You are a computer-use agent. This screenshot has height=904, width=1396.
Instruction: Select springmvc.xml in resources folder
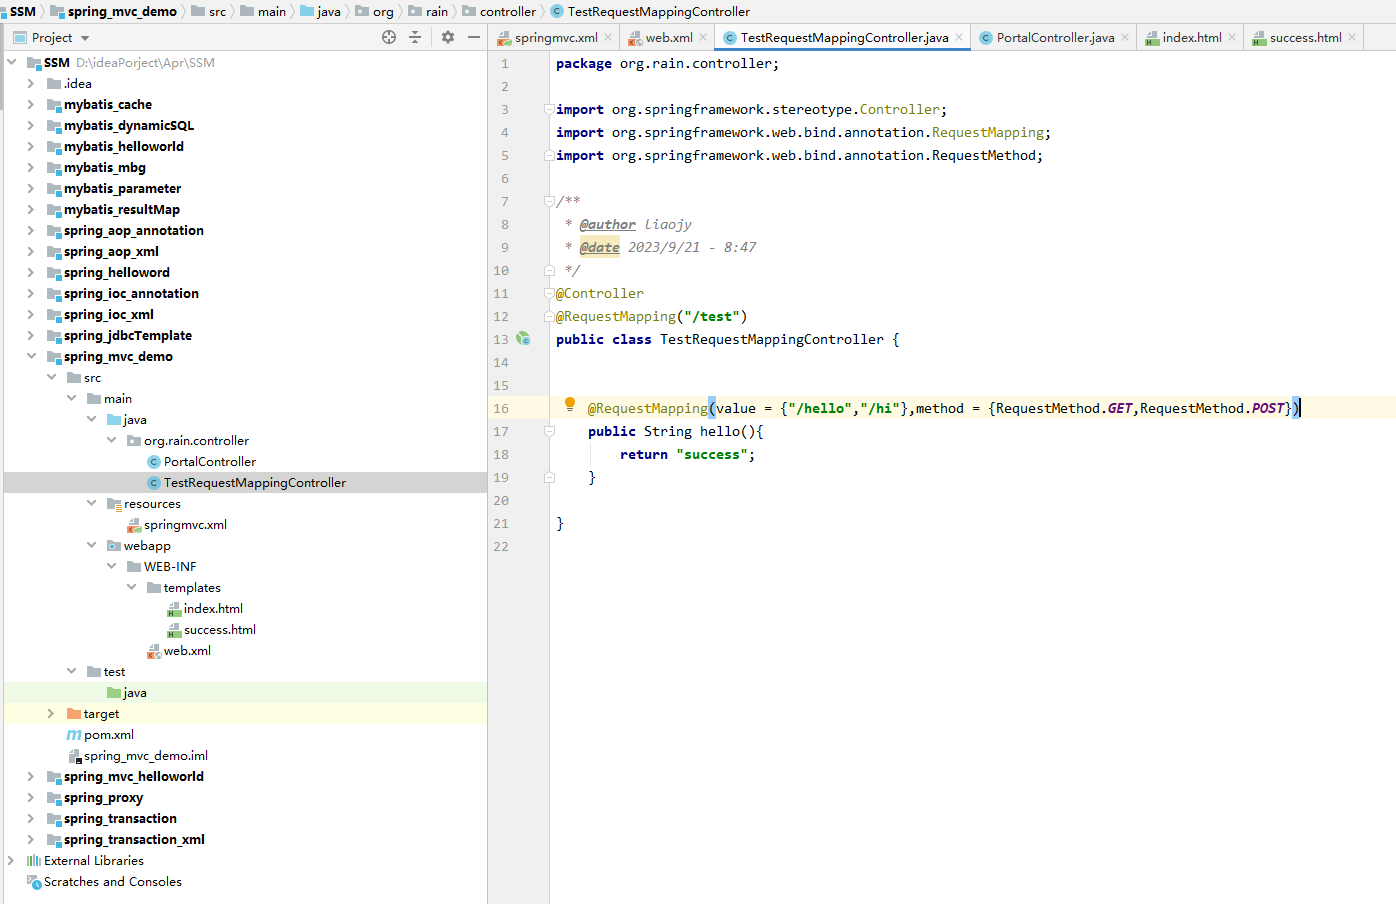point(185,525)
